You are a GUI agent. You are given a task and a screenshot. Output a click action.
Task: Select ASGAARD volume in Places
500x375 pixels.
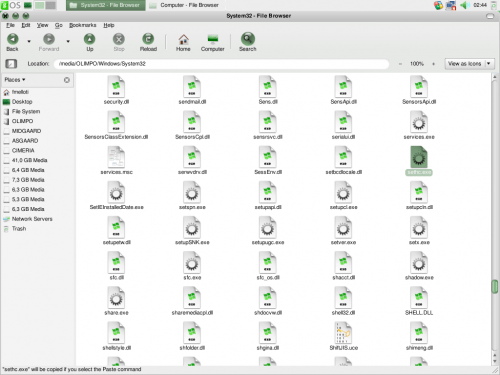pyautogui.click(x=21, y=141)
